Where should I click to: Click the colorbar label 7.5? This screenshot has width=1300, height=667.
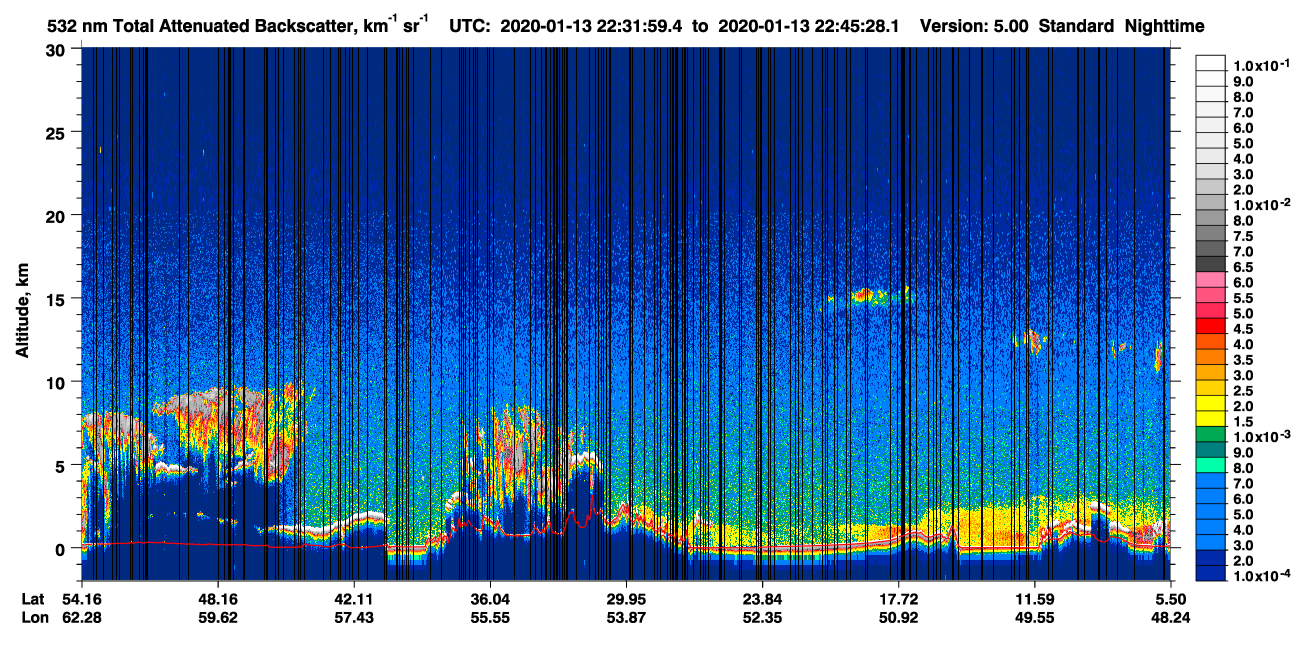click(x=1242, y=236)
